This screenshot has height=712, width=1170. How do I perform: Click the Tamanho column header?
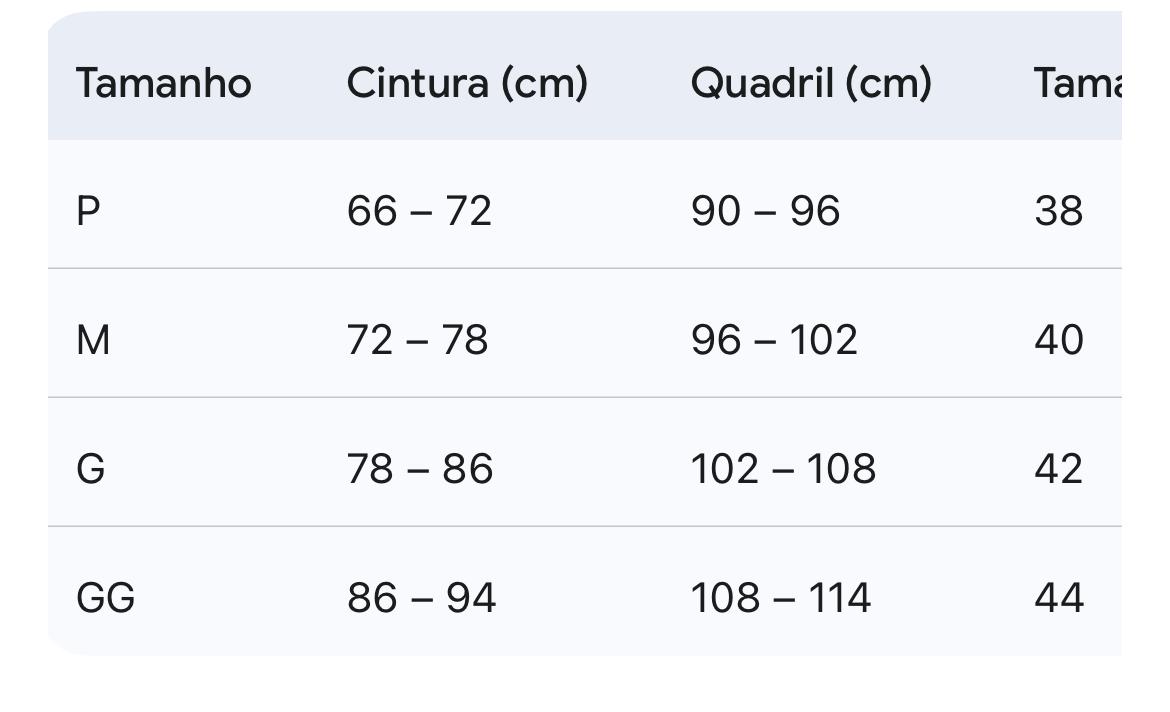tap(163, 83)
